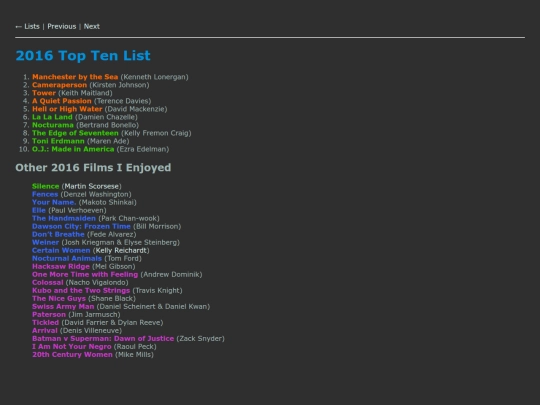Image resolution: width=540 pixels, height=405 pixels.
Task: Open A Quiet Passion link
Action: pos(62,101)
